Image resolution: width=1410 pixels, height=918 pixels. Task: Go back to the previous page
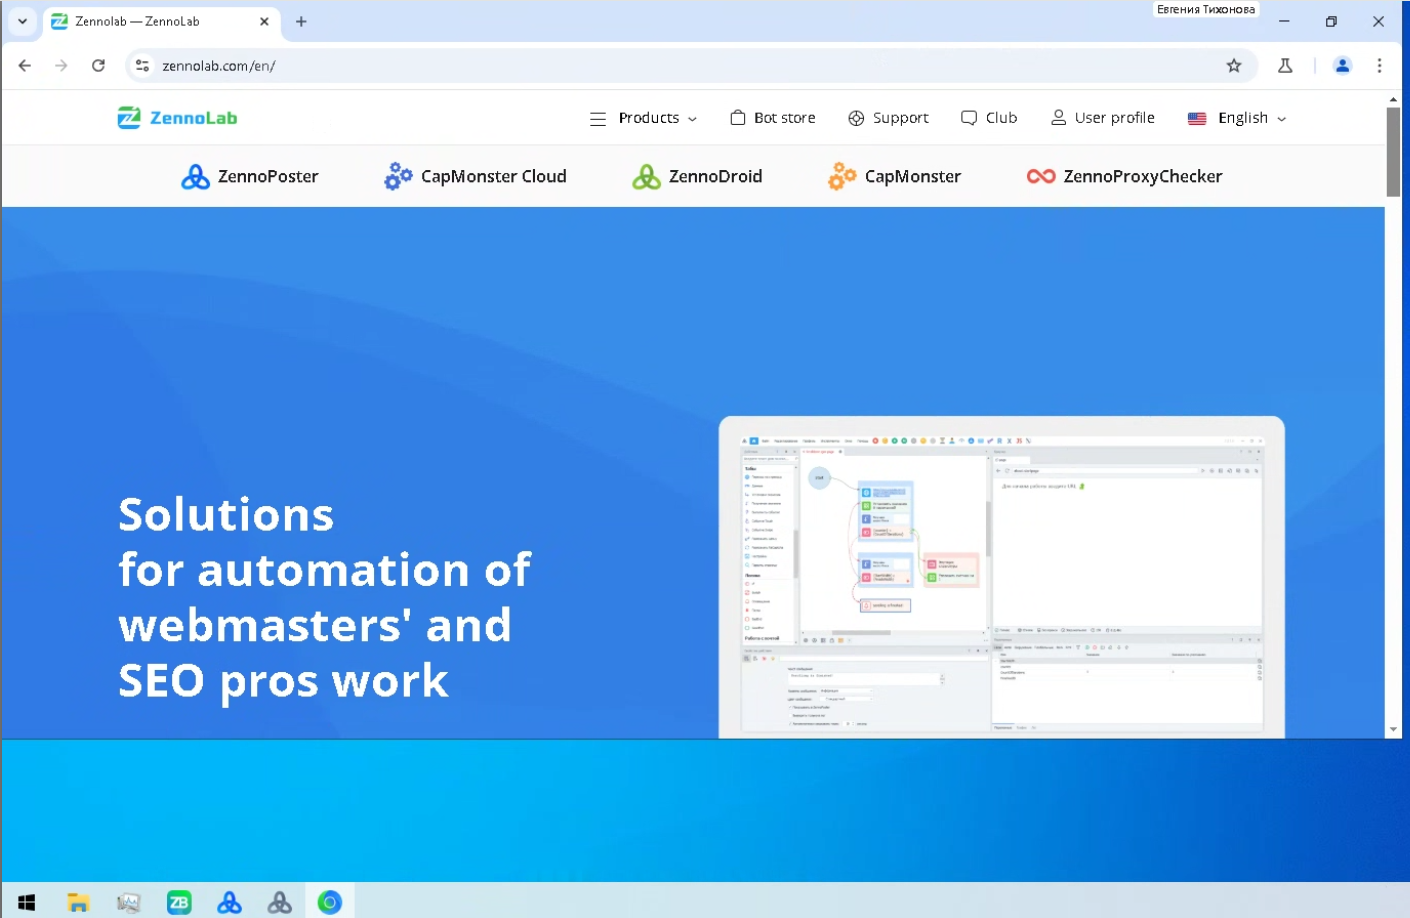pyautogui.click(x=25, y=66)
